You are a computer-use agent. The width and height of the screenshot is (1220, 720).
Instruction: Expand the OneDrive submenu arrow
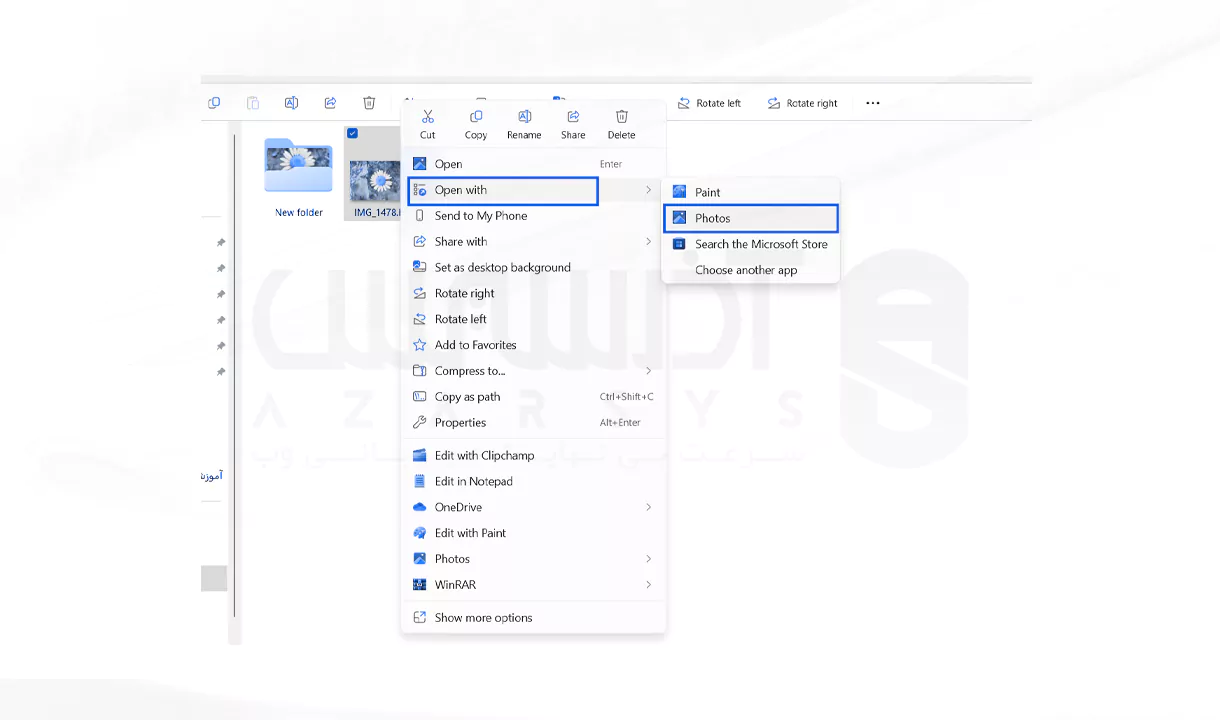click(x=648, y=508)
